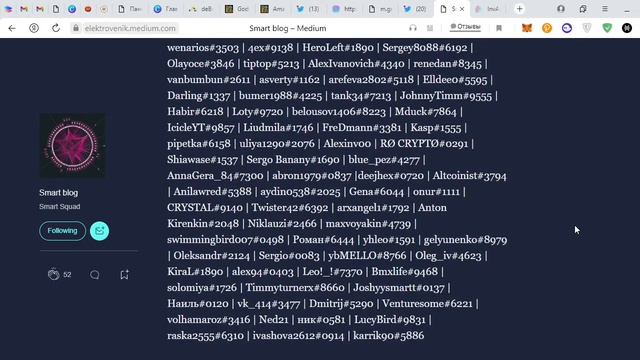Screen dimensions: 640x360
Task: Click the name CRYSTAL#9140
Action: click(205, 208)
